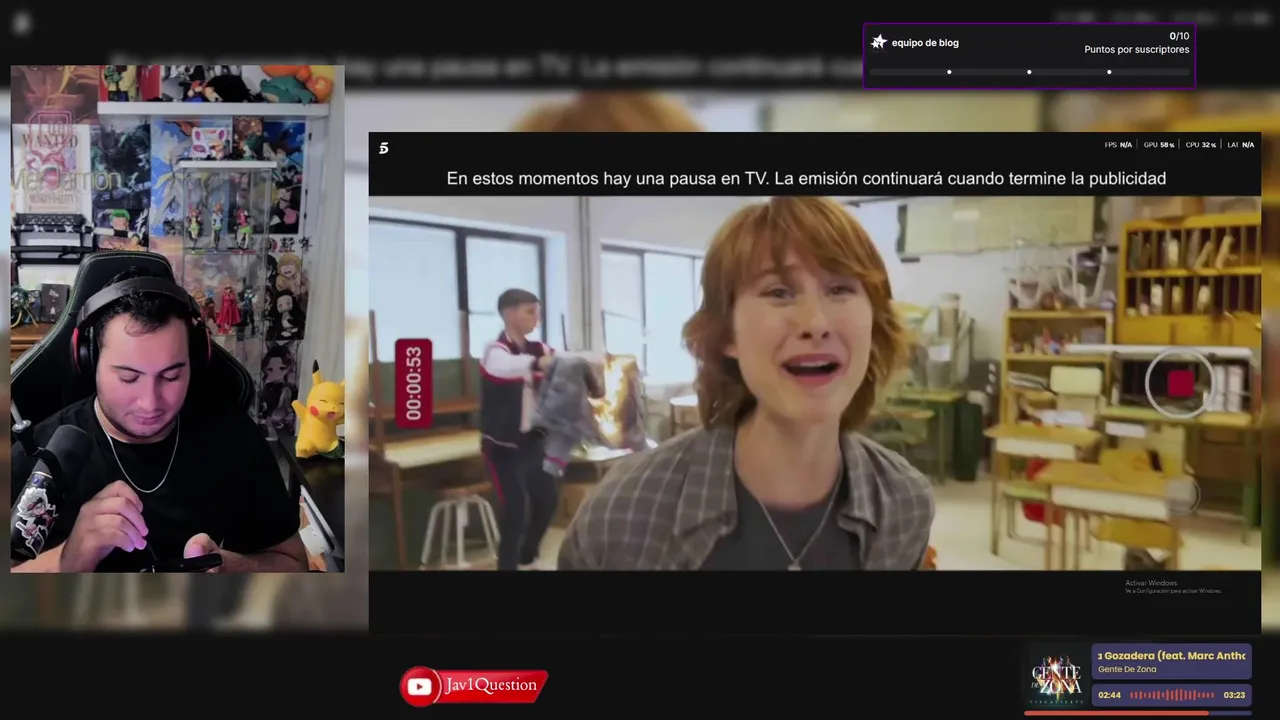Click the red song progress bar under the widget

point(1138,713)
